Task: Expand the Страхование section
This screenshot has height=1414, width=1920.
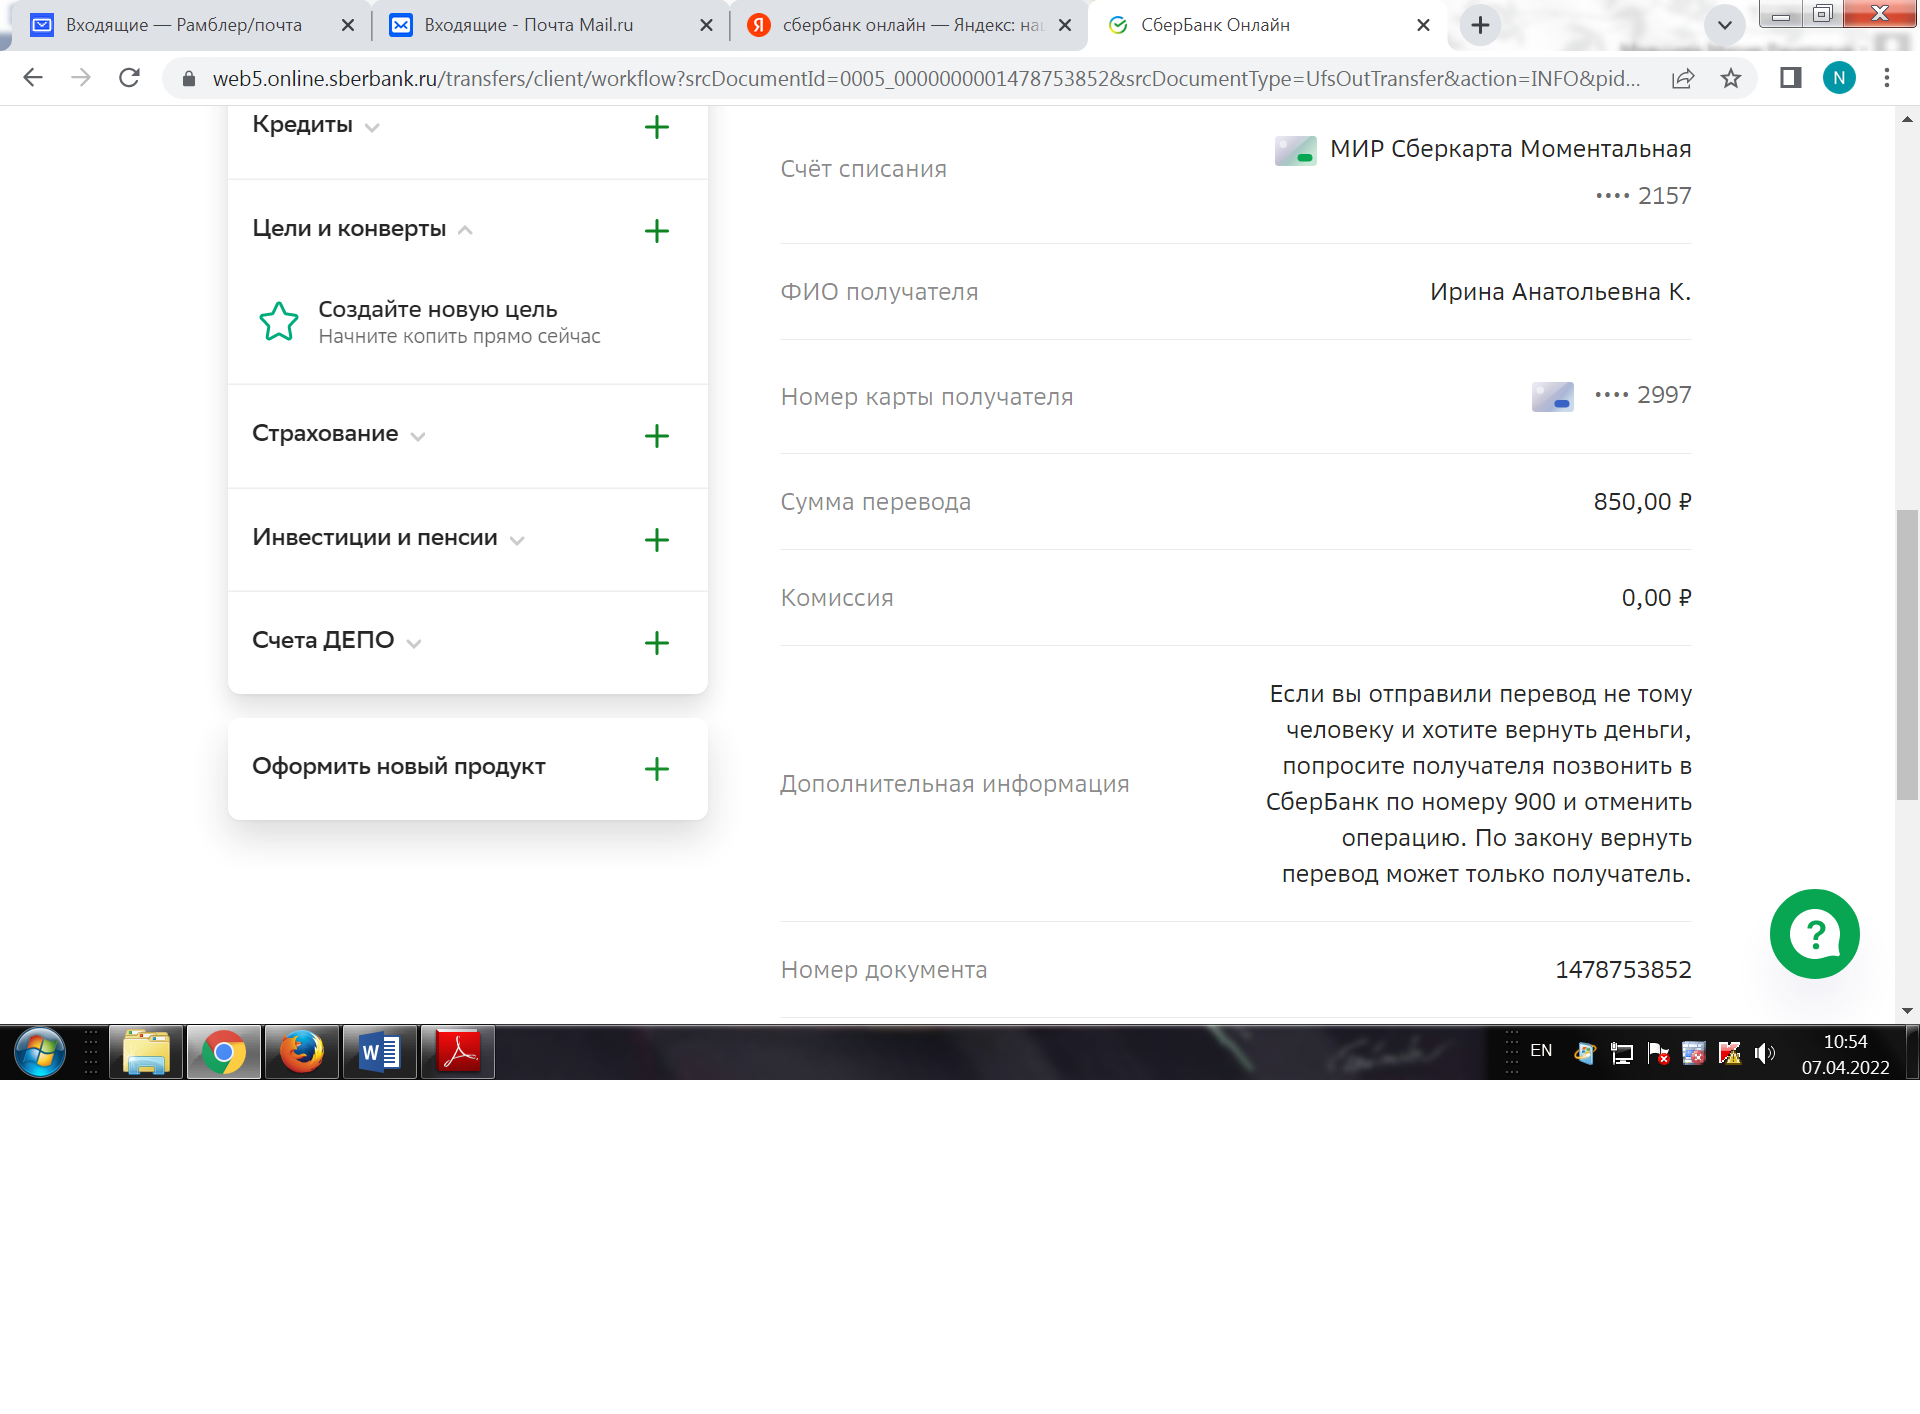Action: pyautogui.click(x=418, y=436)
